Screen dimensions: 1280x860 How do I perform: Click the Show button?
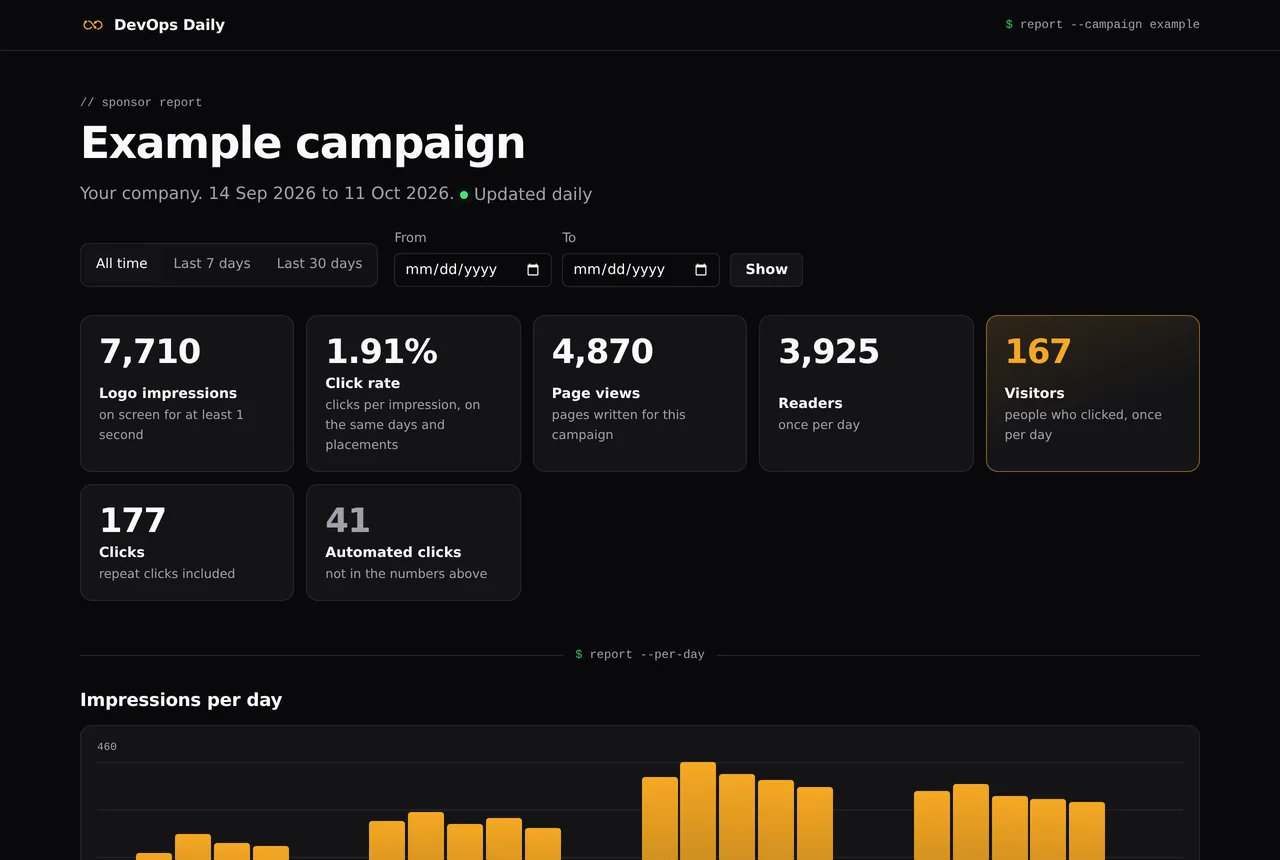coord(766,270)
